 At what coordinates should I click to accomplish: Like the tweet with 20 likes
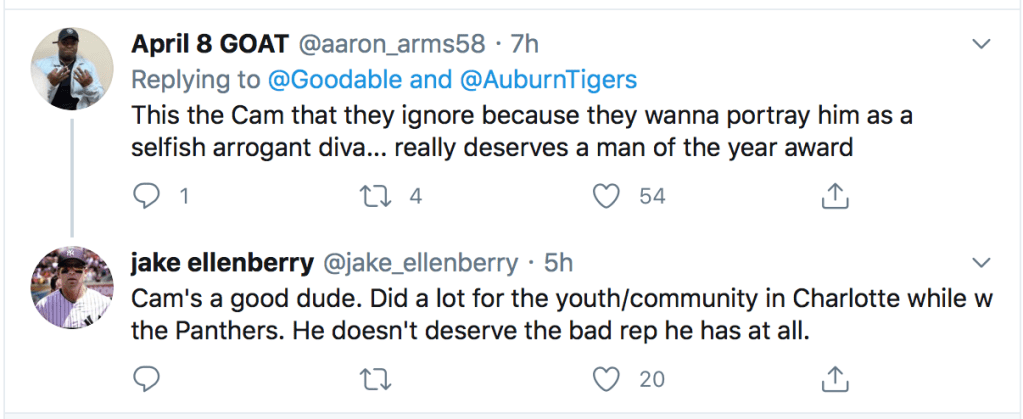click(x=606, y=378)
